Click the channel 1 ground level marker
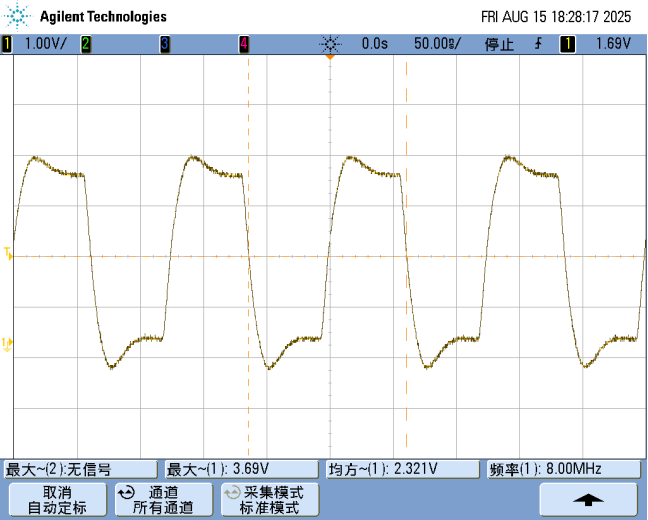Screen dimensions: 648x520 click(8, 343)
